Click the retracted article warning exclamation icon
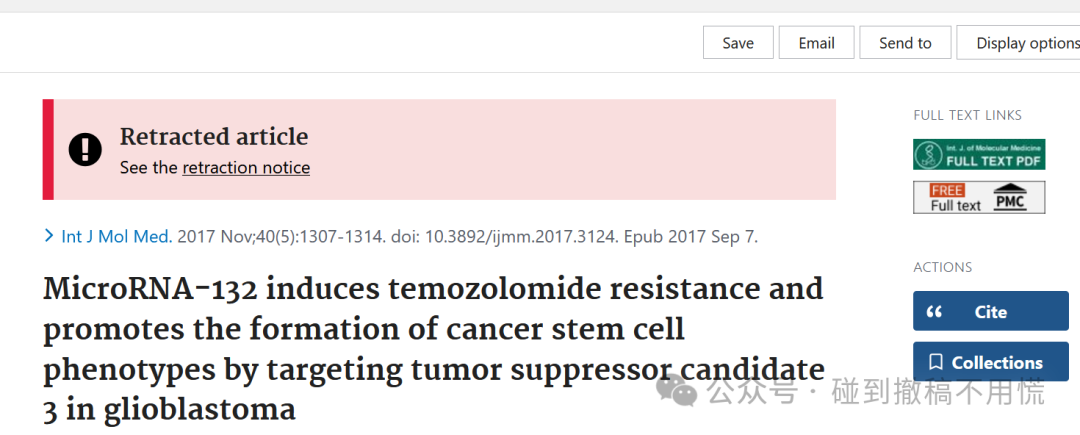Screen dimensions: 1080x435 (x=85, y=149)
